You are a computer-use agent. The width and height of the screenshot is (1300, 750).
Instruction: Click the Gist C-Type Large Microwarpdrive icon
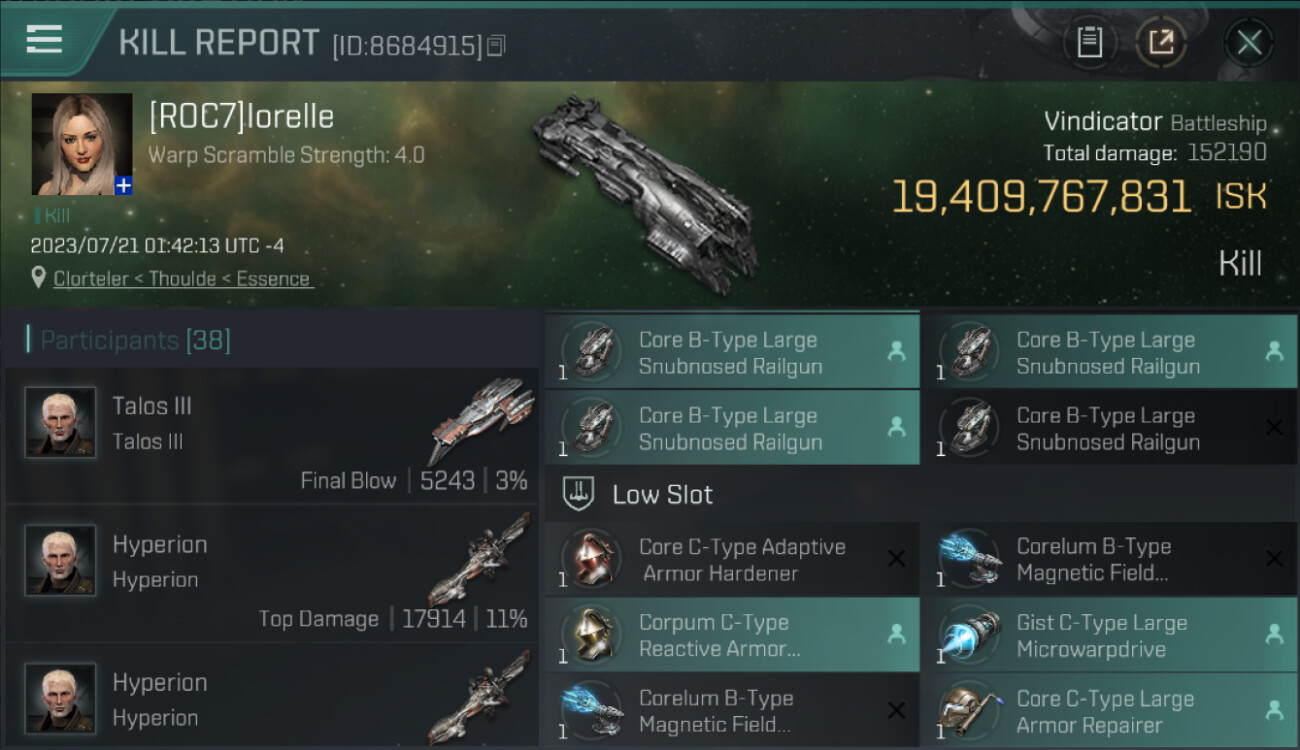[x=971, y=635]
